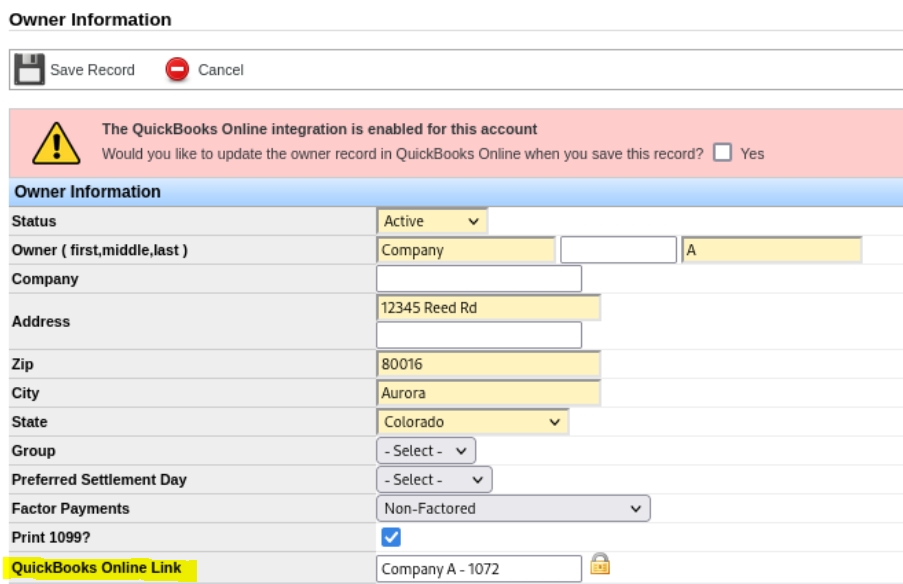
Task: Click the 'Print 1099?' label
Action: 51,537
